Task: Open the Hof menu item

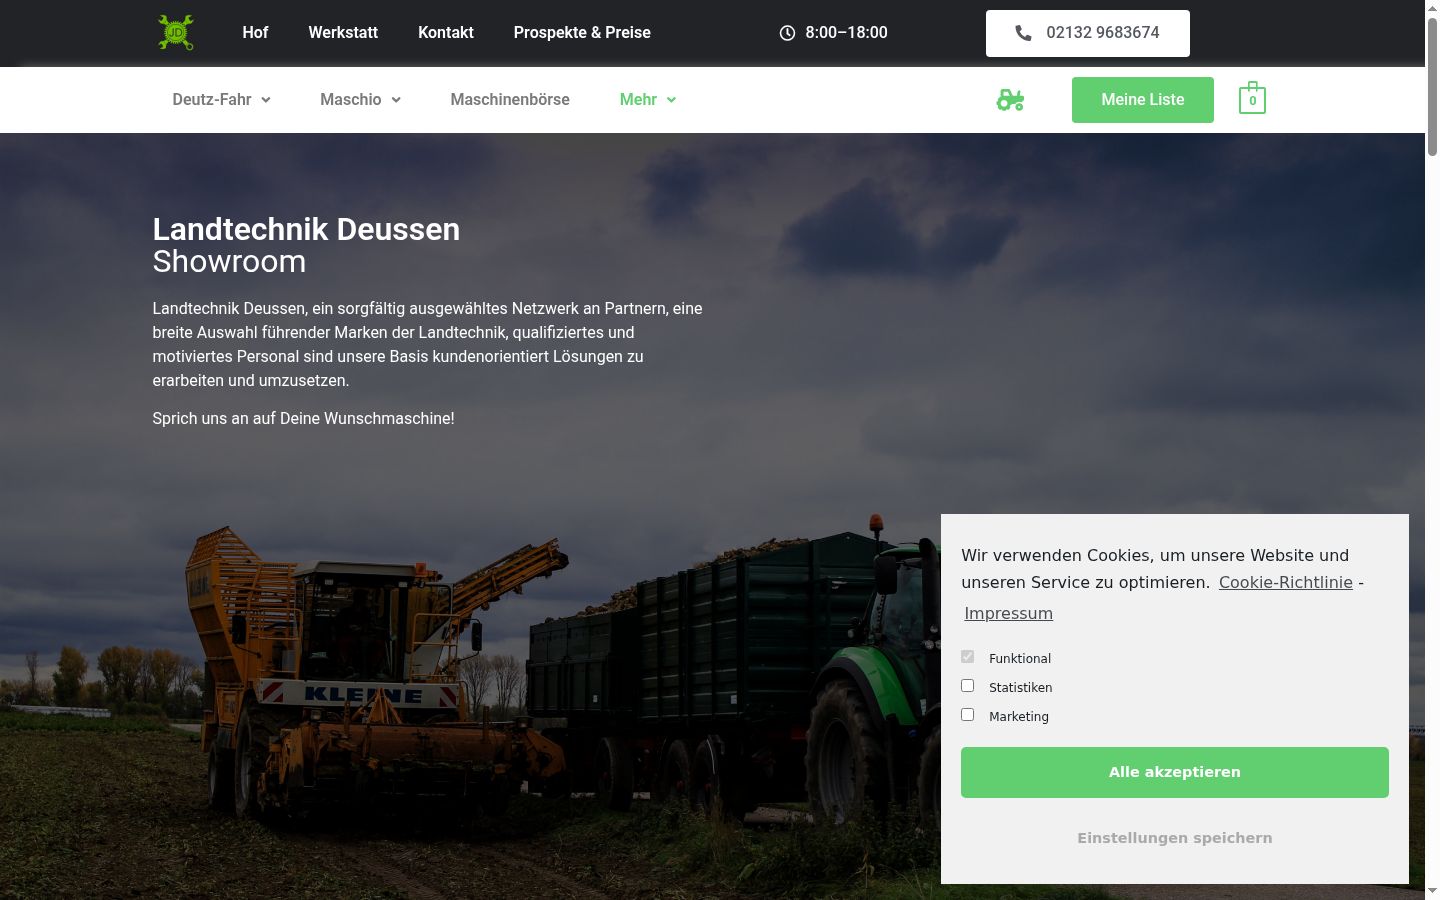Action: coord(255,33)
